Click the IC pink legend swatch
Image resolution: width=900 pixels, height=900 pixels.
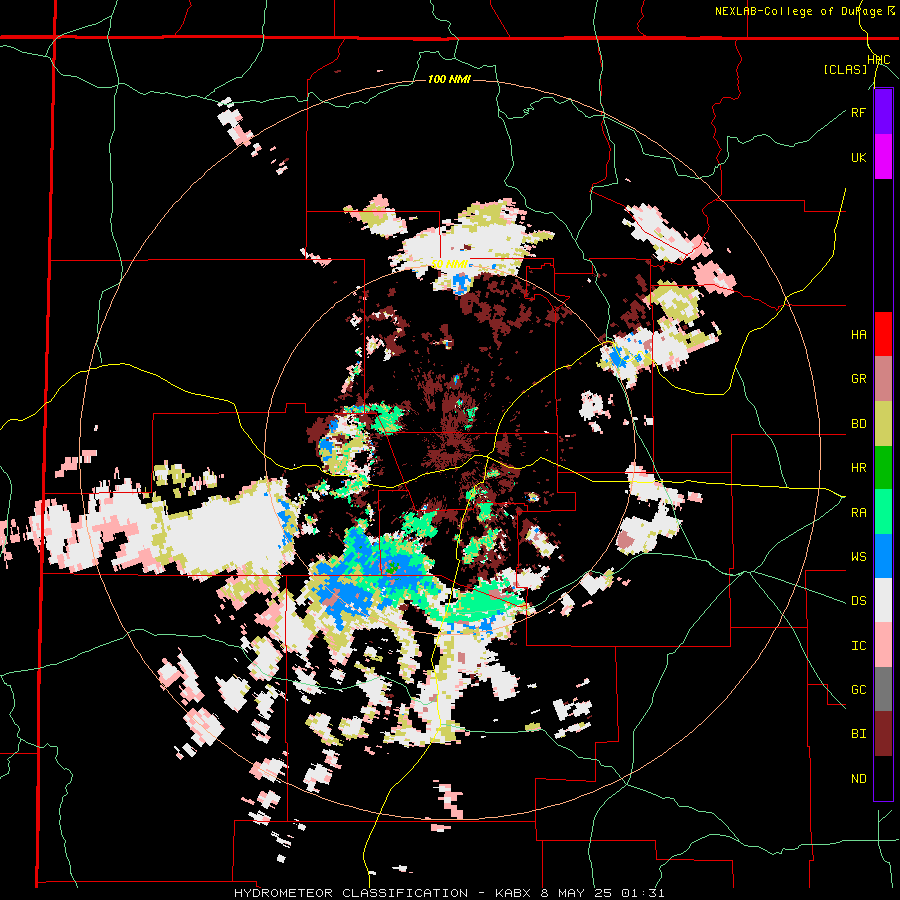pos(883,645)
